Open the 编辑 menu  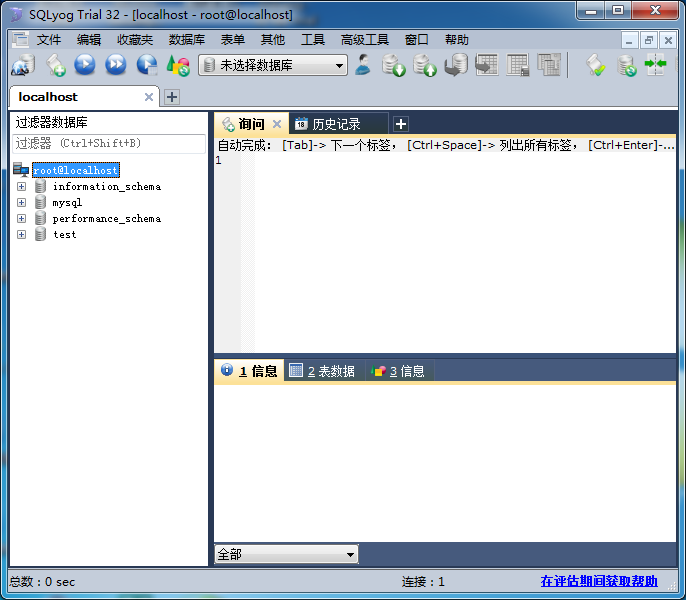tap(89, 40)
